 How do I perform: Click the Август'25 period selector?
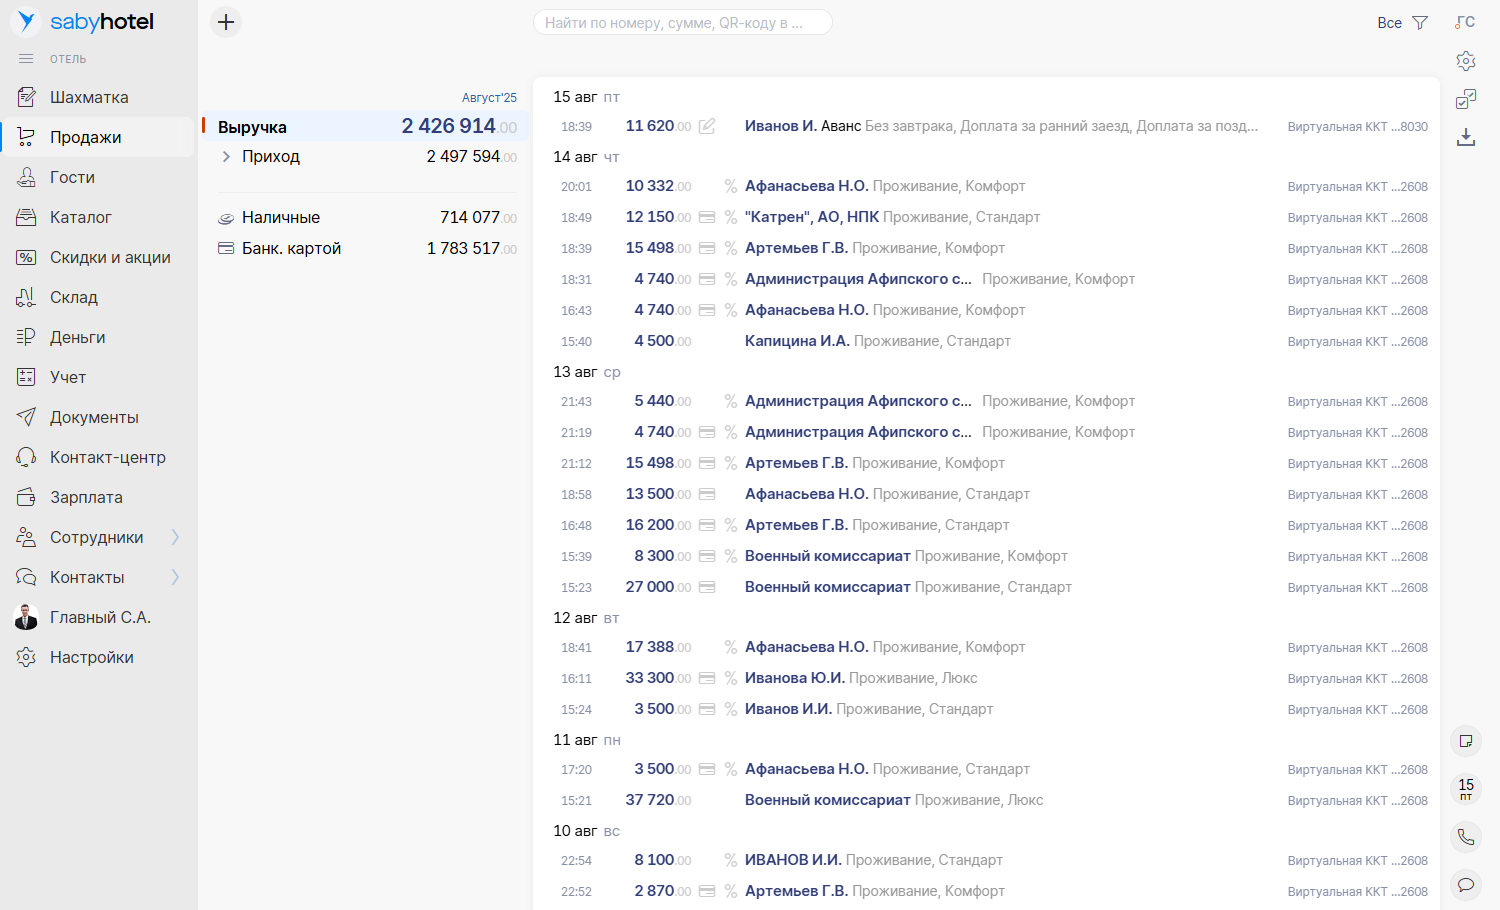[489, 98]
